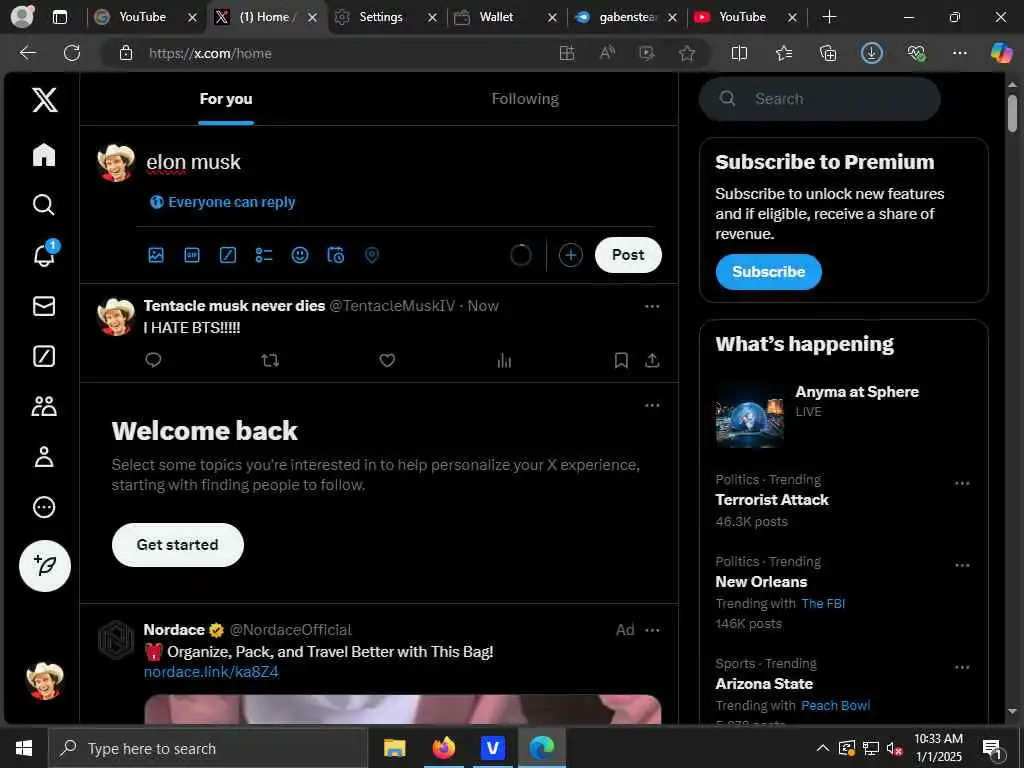The width and height of the screenshot is (1024, 768).
Task: Open the Nordace profile name
Action: point(174,630)
